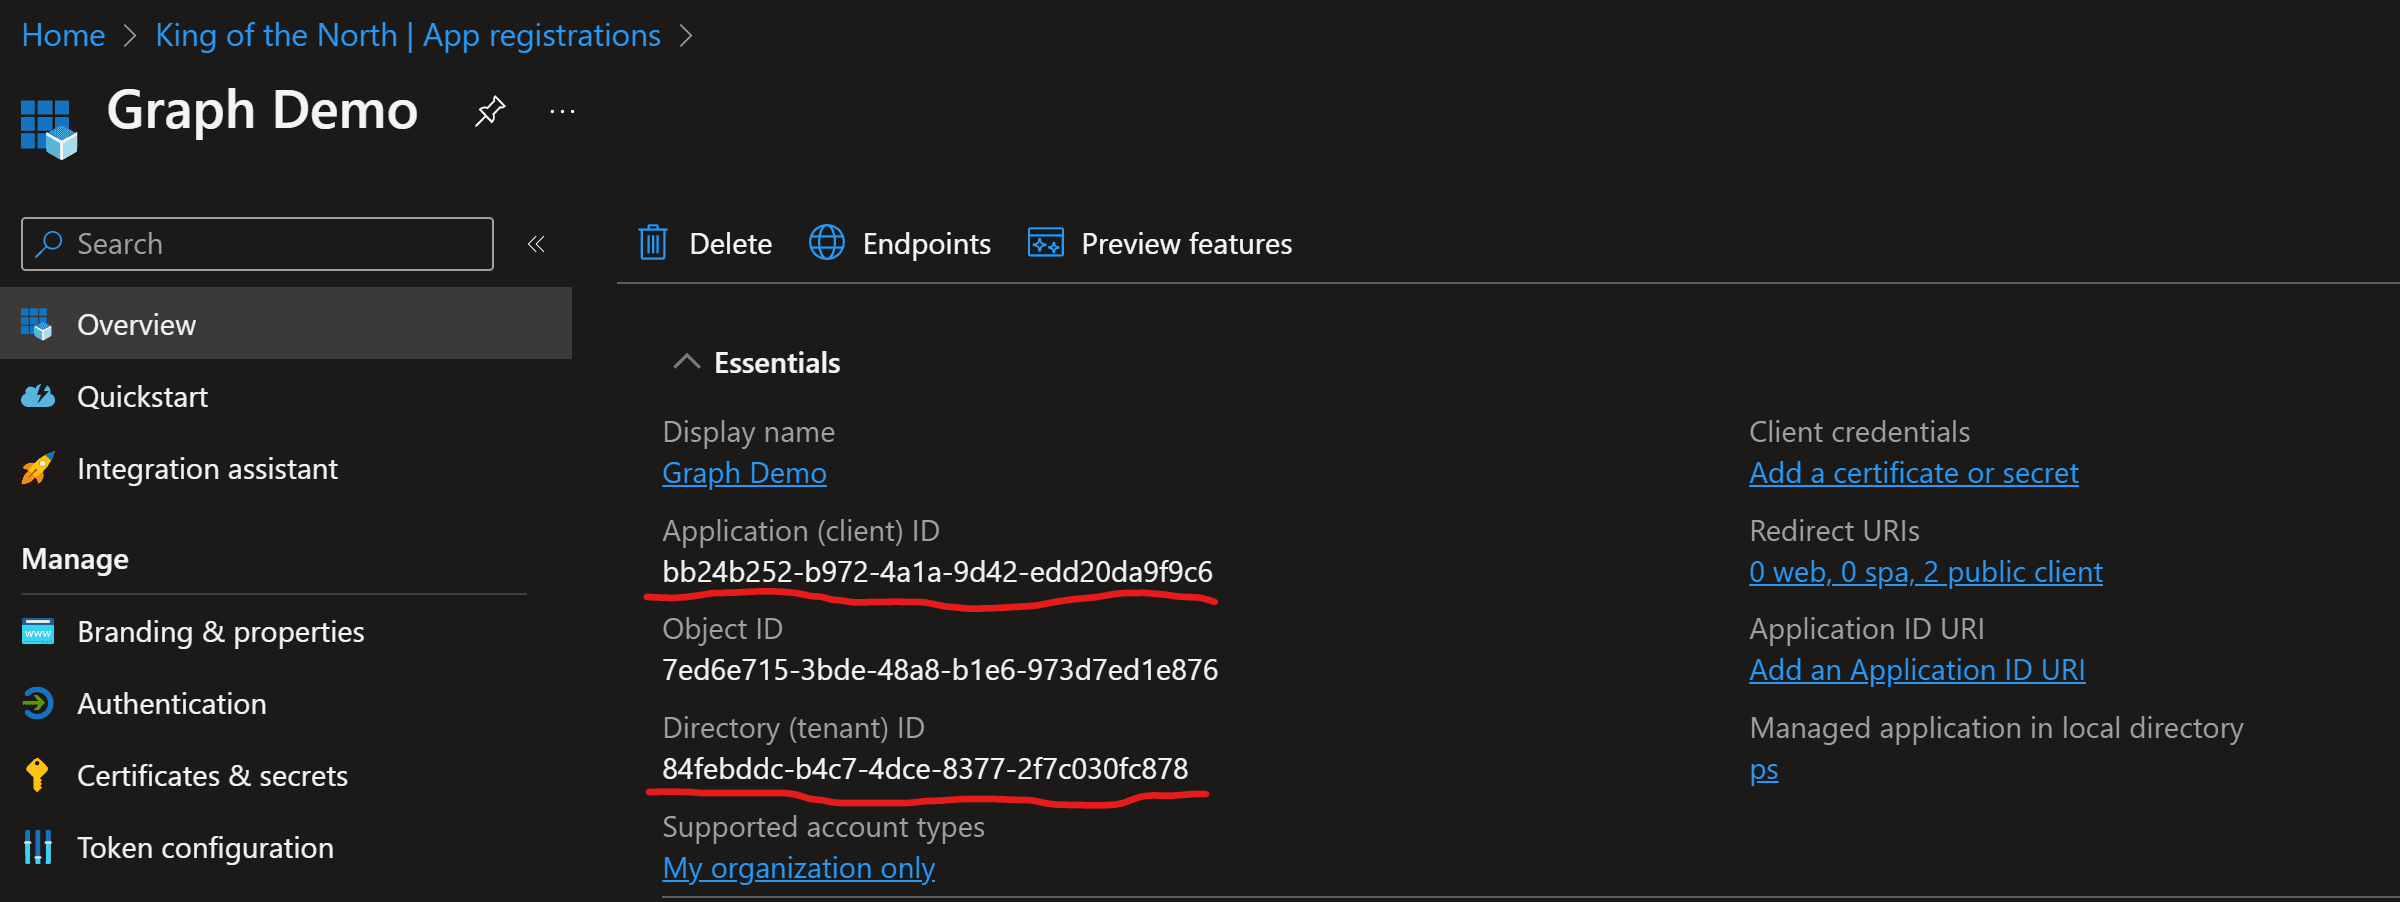Viewport: 2400px width, 902px height.
Task: Select the Certificates & secrets key icon
Action: [x=37, y=774]
